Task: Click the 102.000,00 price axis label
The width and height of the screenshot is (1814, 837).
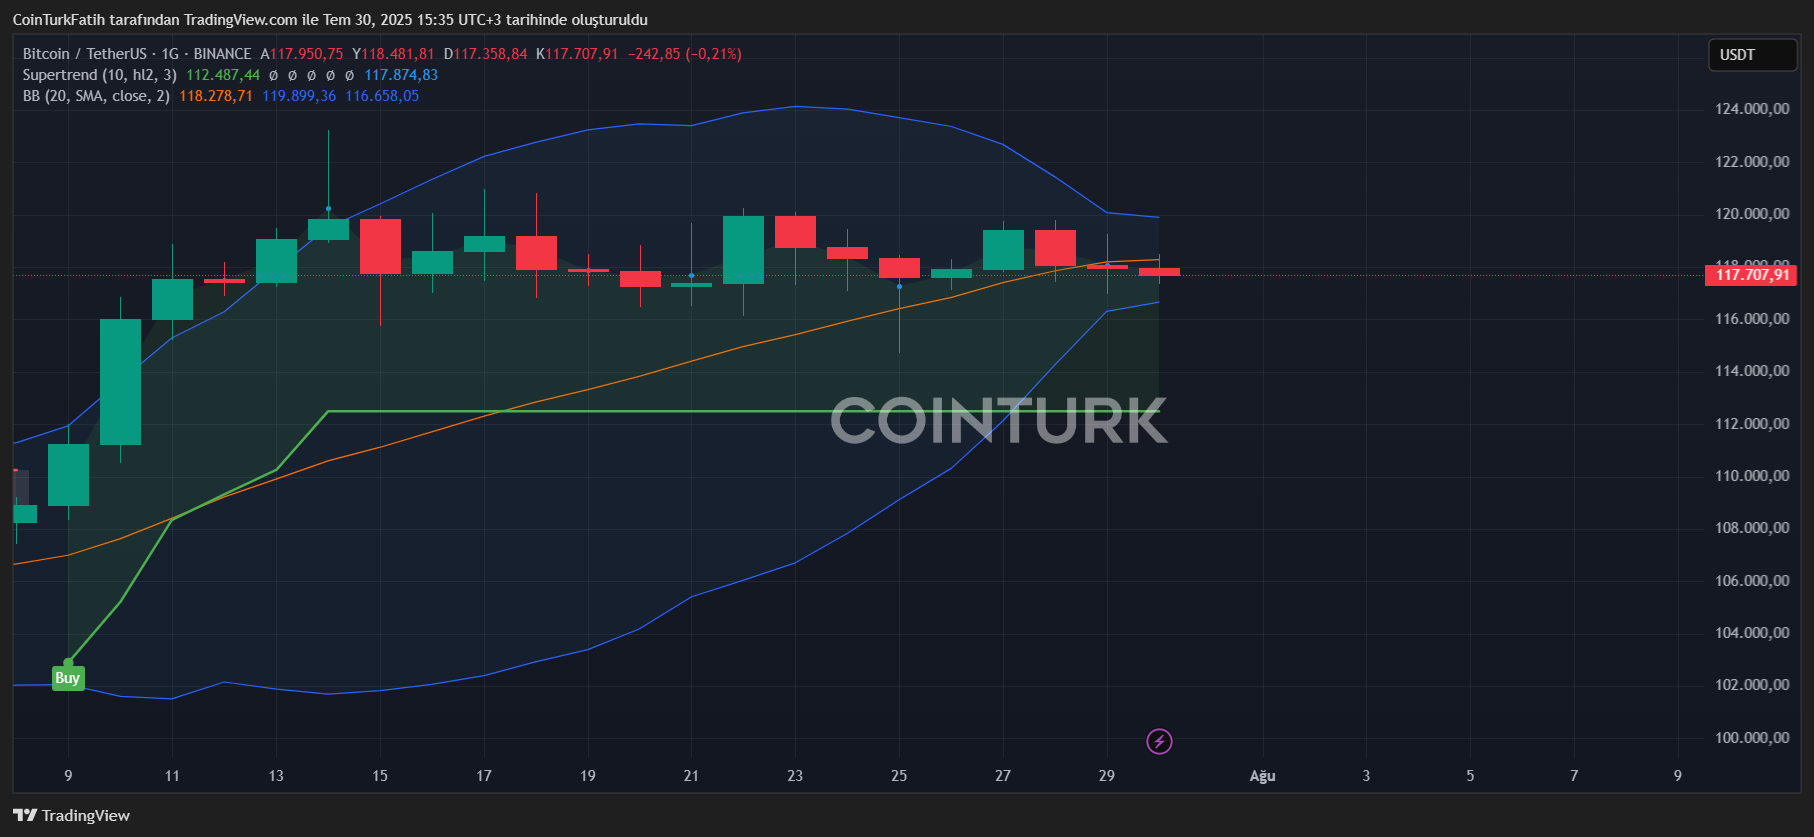Action: pyautogui.click(x=1752, y=685)
